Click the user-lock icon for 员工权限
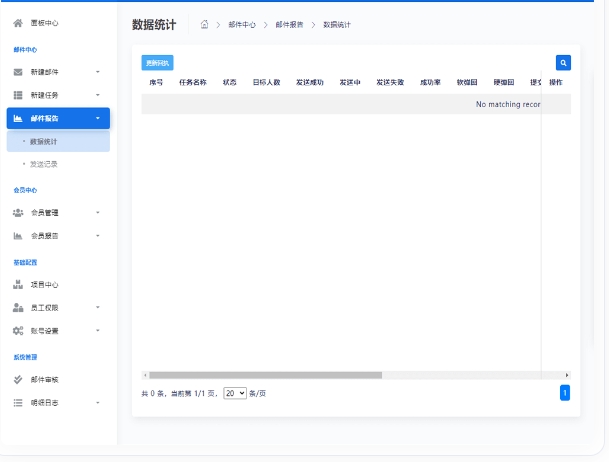The height and width of the screenshot is (462, 609). tap(18, 308)
